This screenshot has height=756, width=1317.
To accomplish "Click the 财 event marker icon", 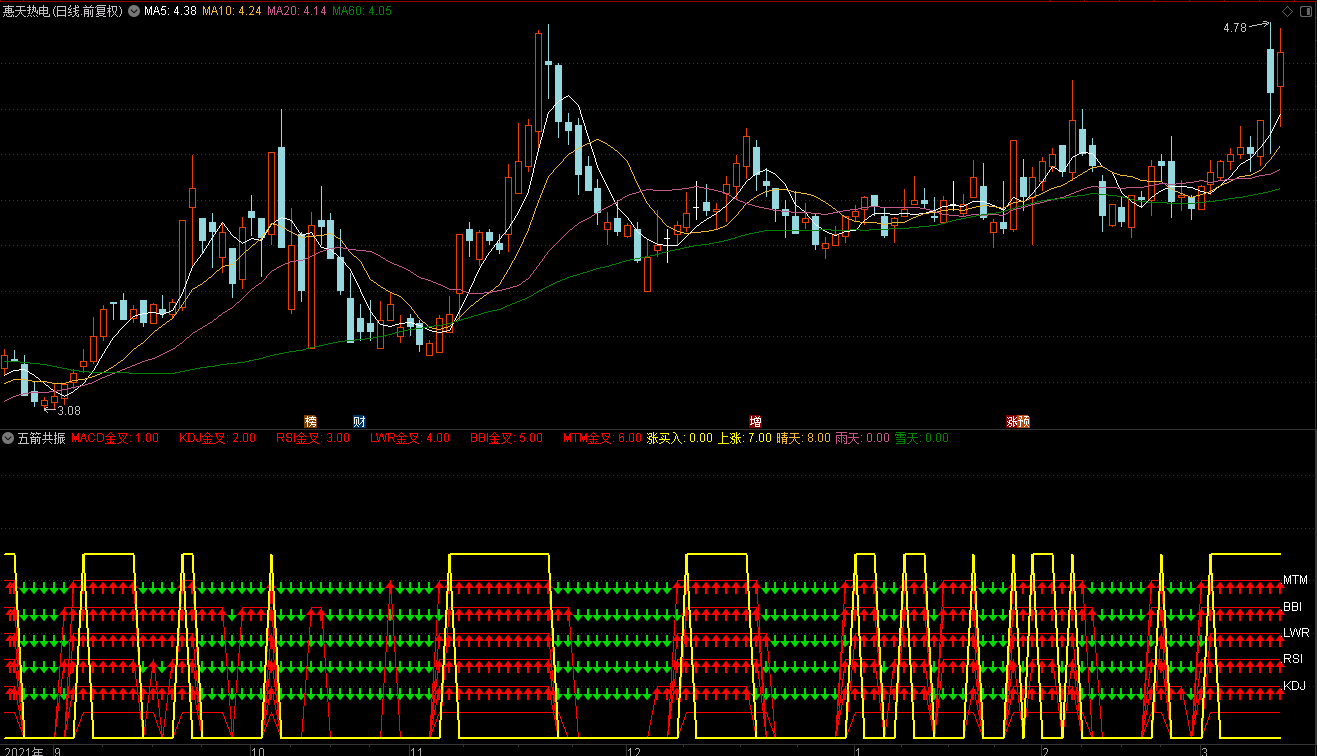I will pyautogui.click(x=359, y=421).
